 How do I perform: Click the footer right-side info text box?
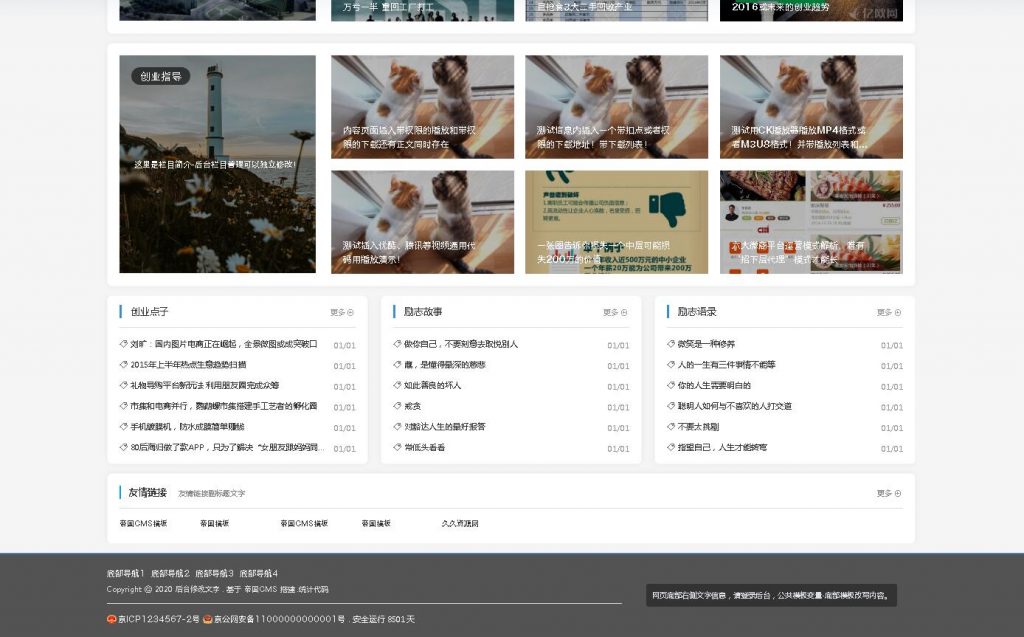tap(771, 595)
